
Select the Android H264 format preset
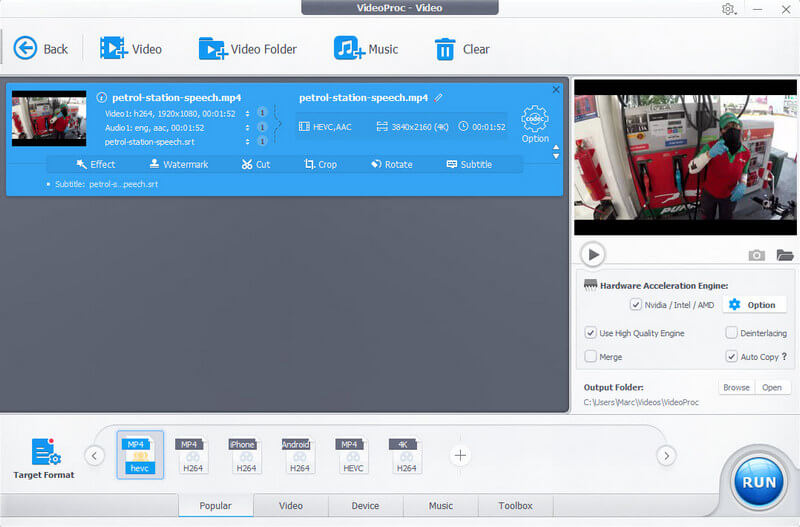point(299,455)
